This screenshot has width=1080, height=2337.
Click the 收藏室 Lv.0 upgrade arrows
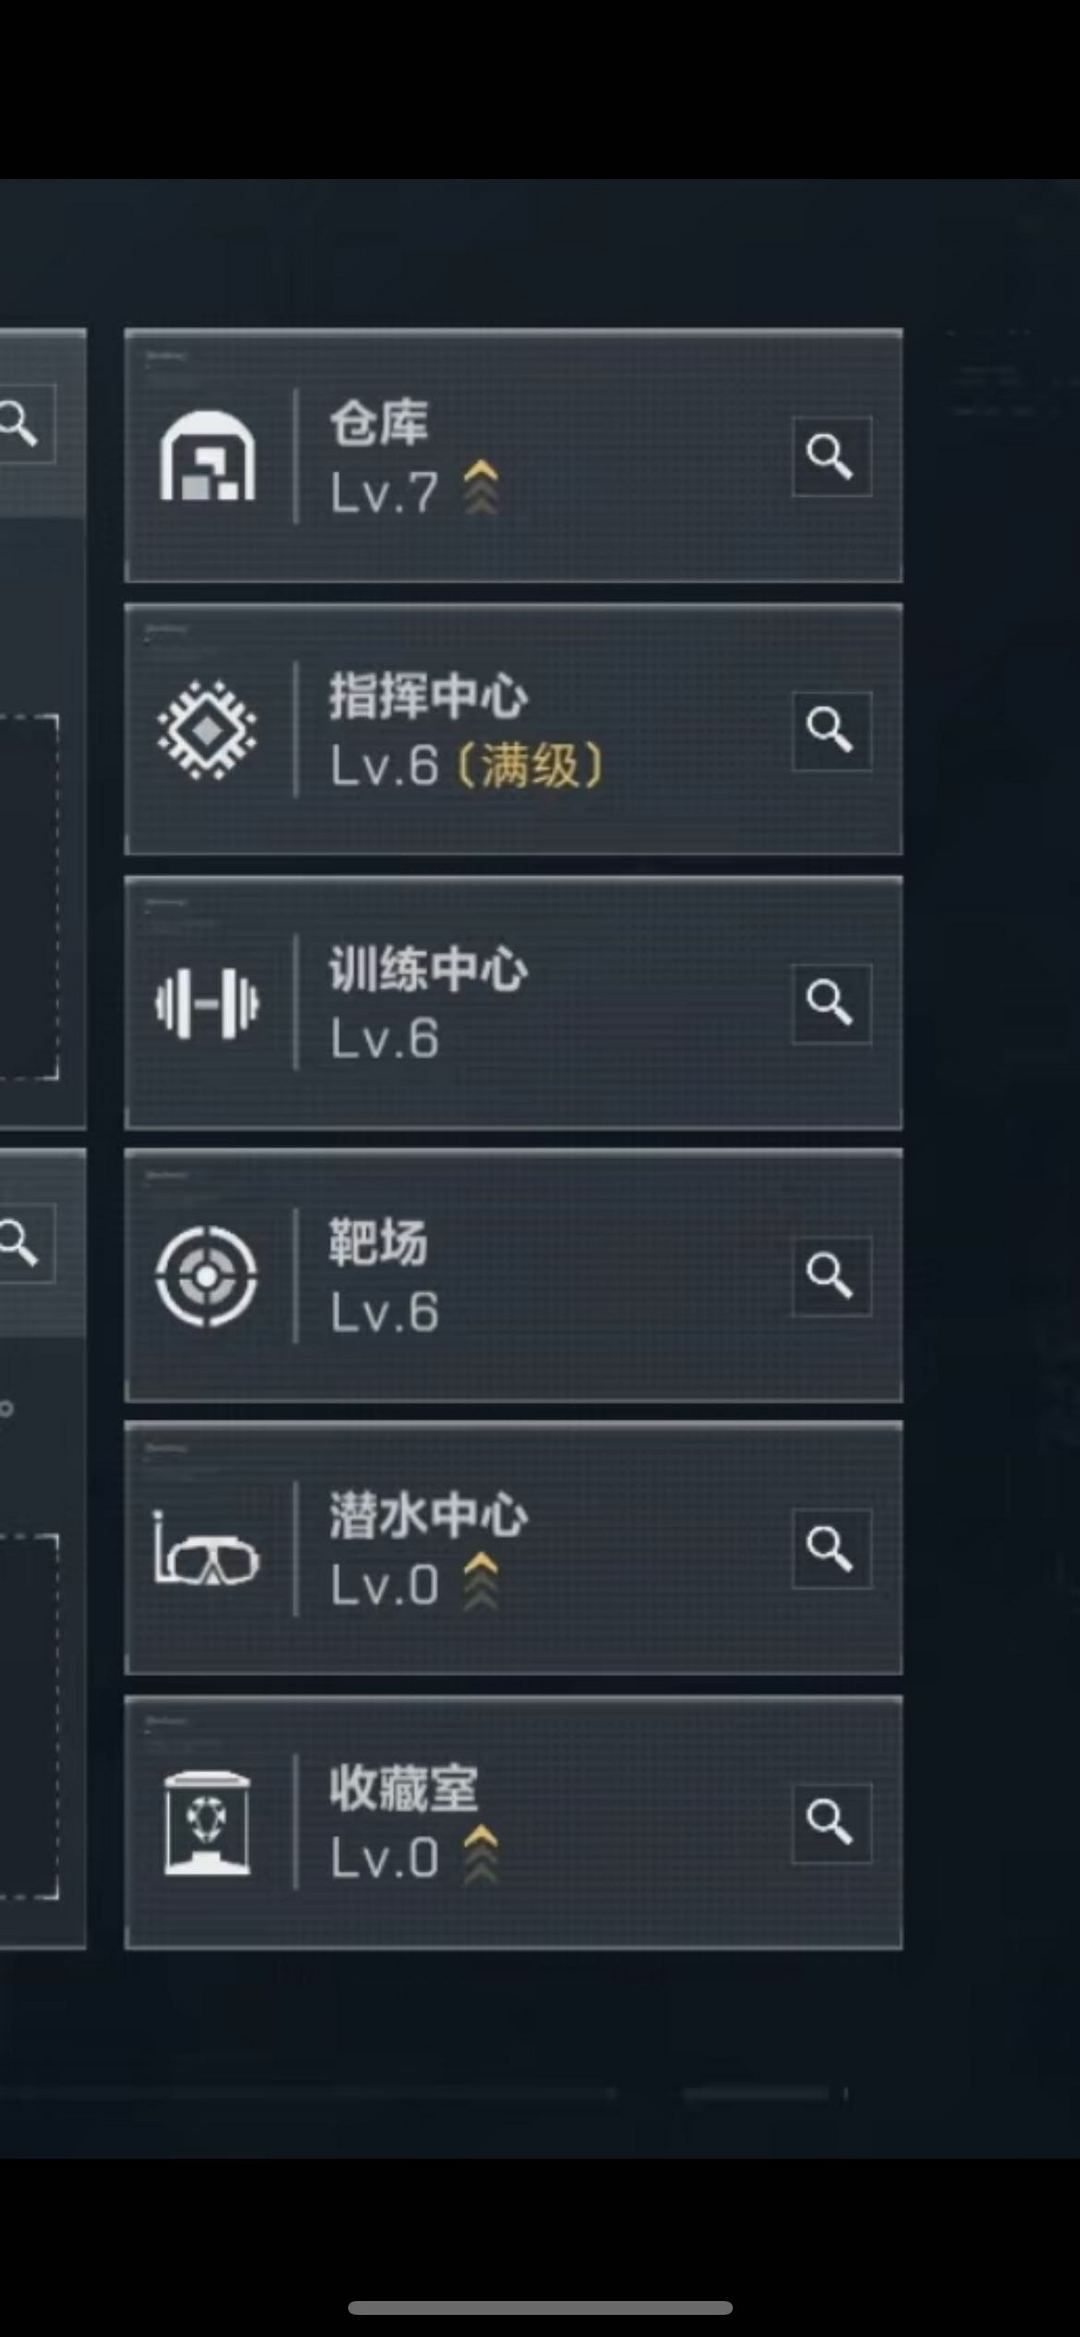[481, 1853]
